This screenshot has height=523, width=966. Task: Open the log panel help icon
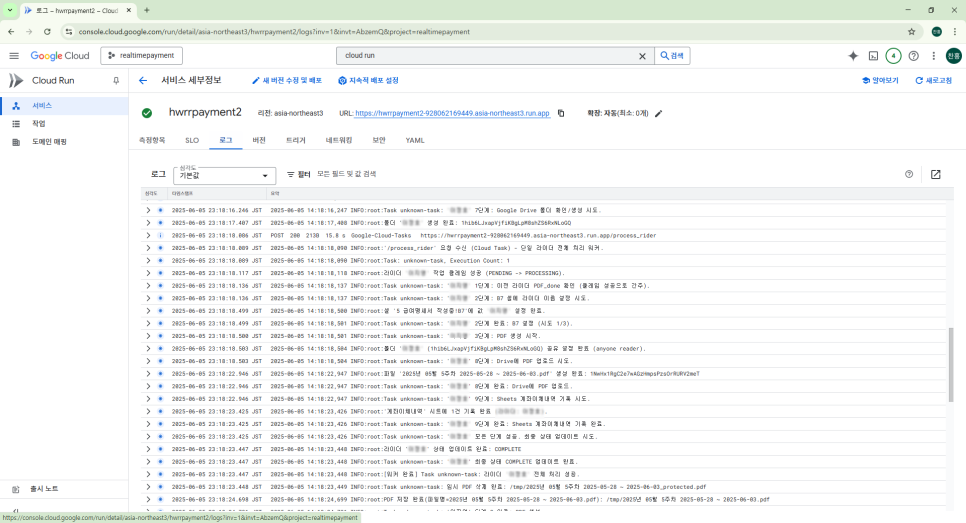[x=909, y=174]
